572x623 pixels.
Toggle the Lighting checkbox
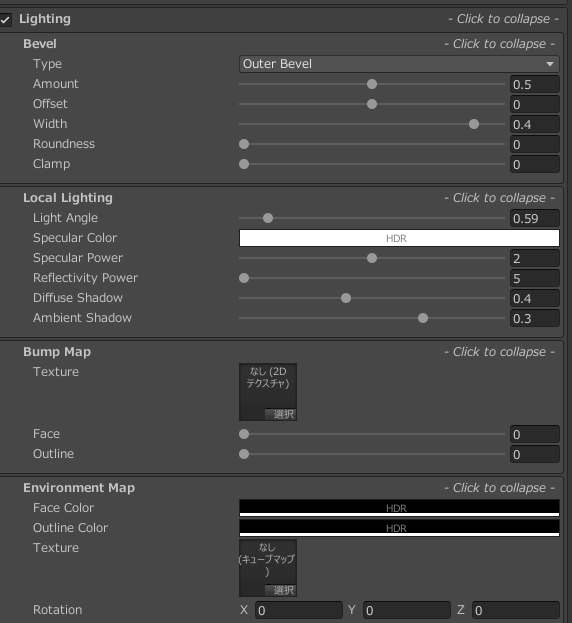pos(5,19)
